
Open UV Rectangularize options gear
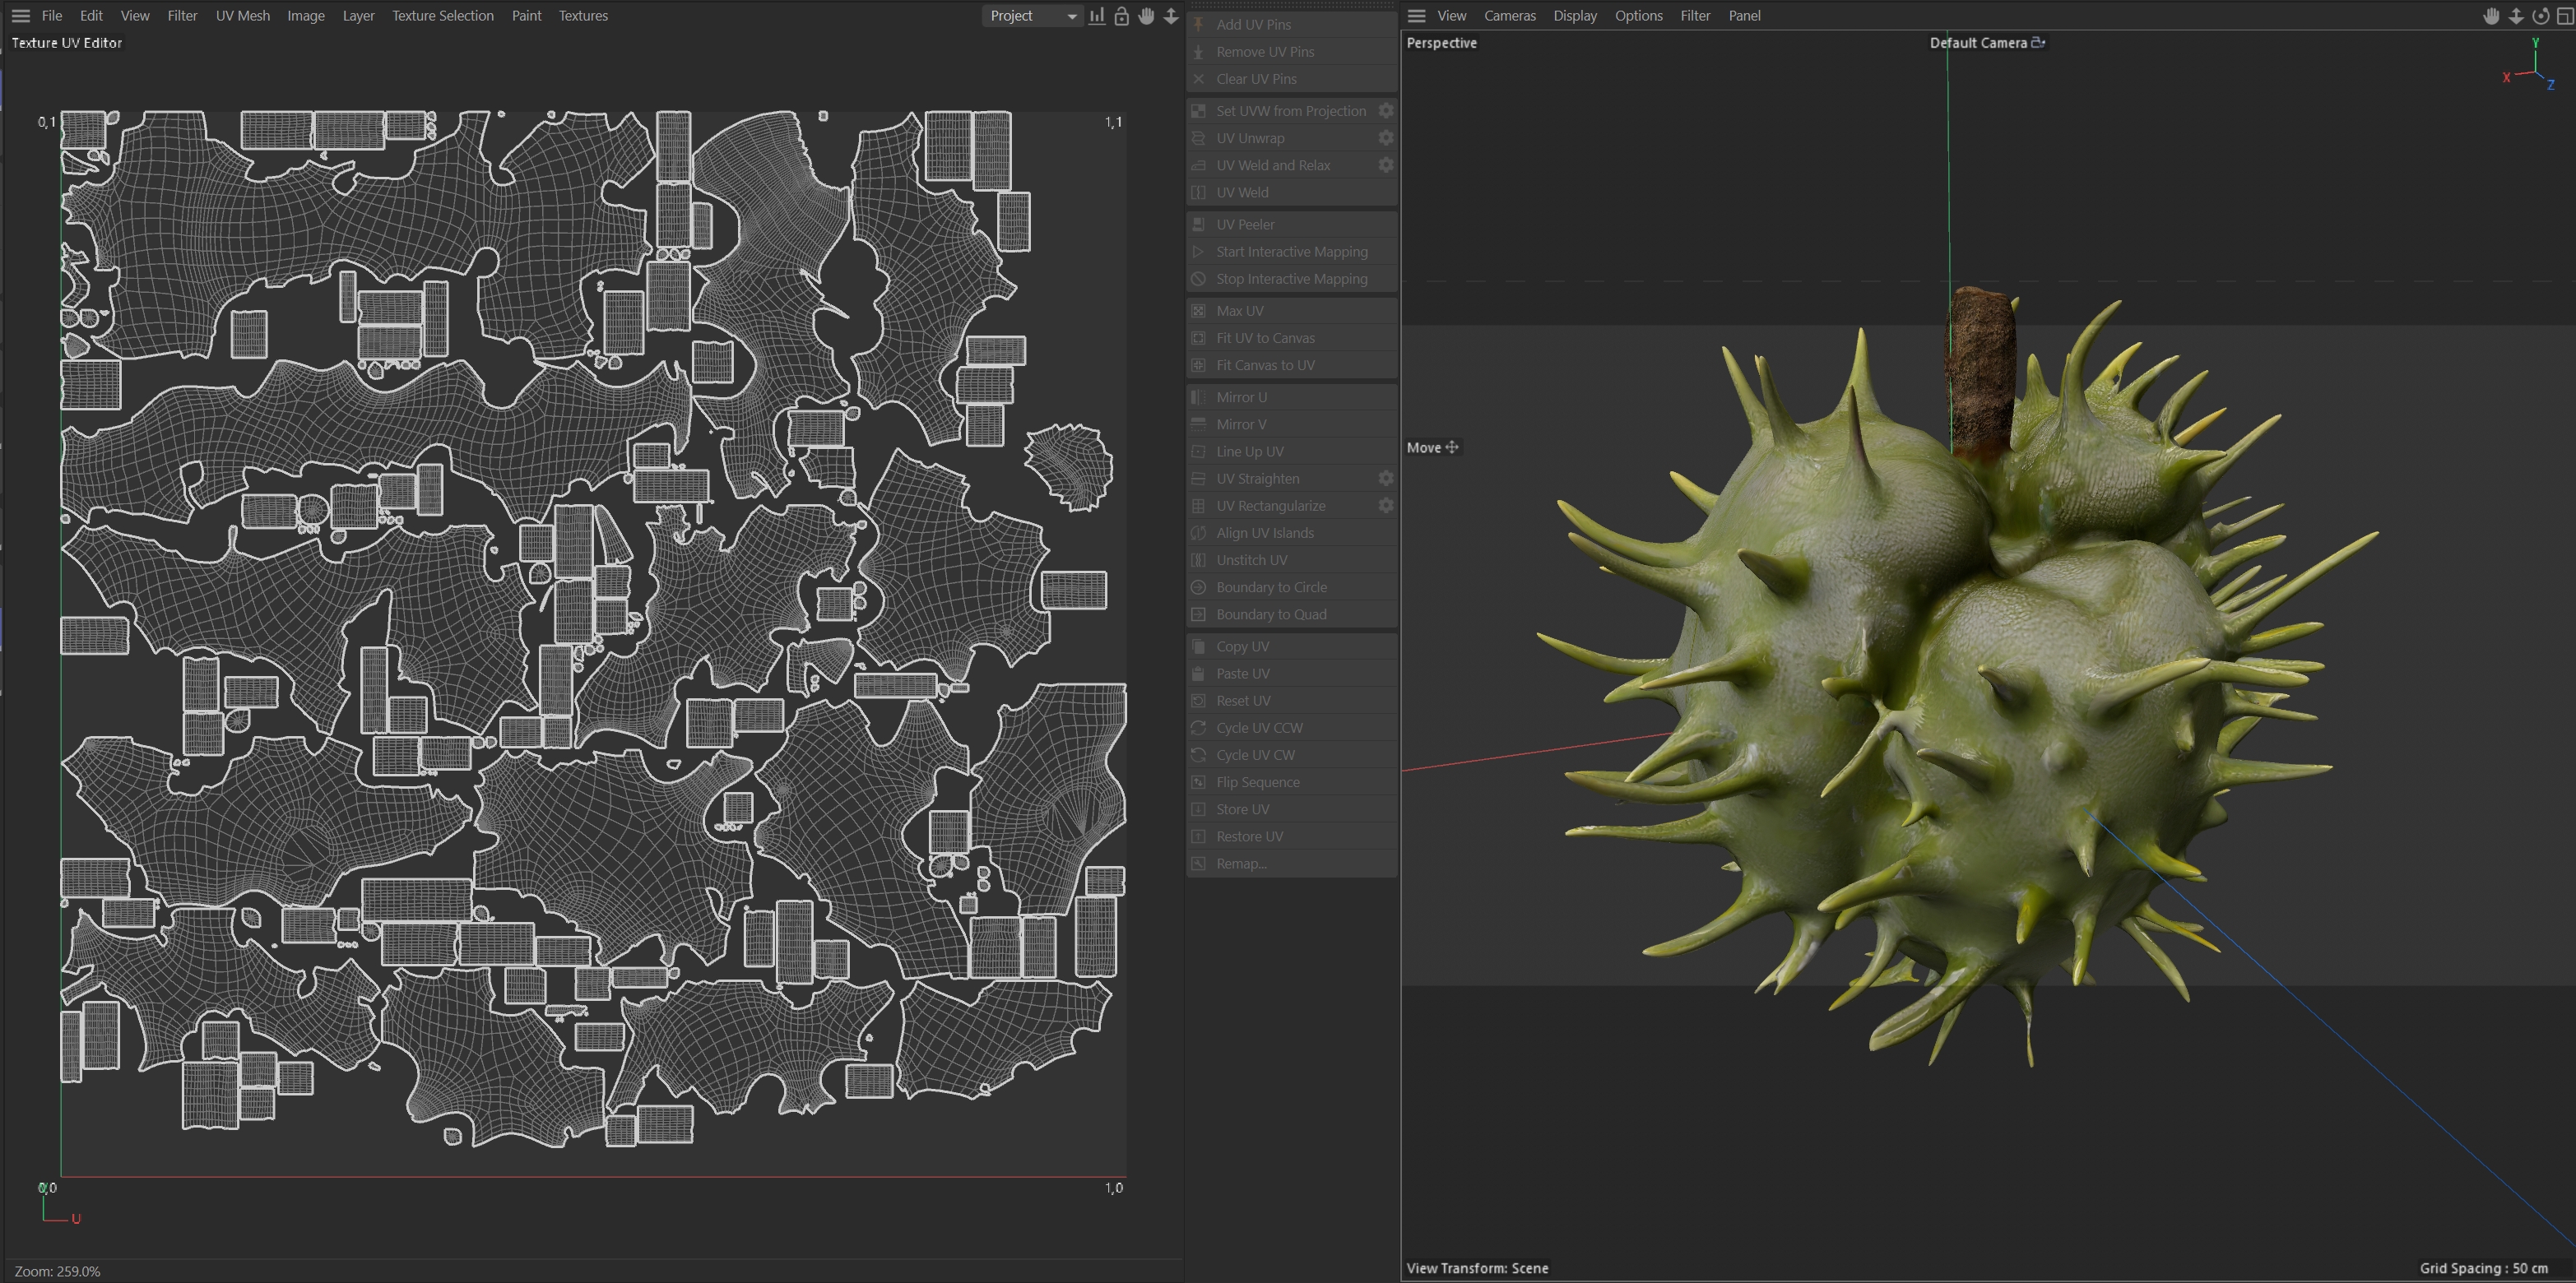pos(1386,506)
